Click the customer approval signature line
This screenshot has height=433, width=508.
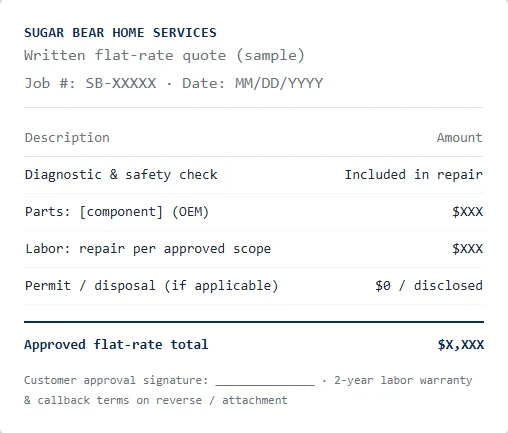pyautogui.click(x=265, y=383)
